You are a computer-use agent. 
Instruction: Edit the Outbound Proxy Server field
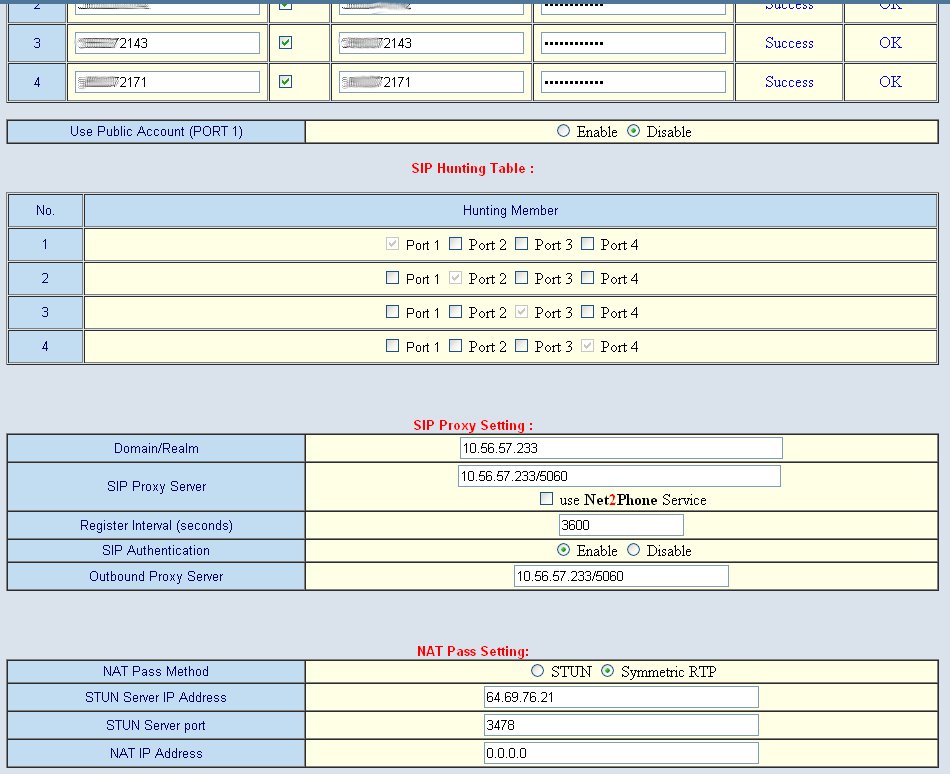pos(621,576)
